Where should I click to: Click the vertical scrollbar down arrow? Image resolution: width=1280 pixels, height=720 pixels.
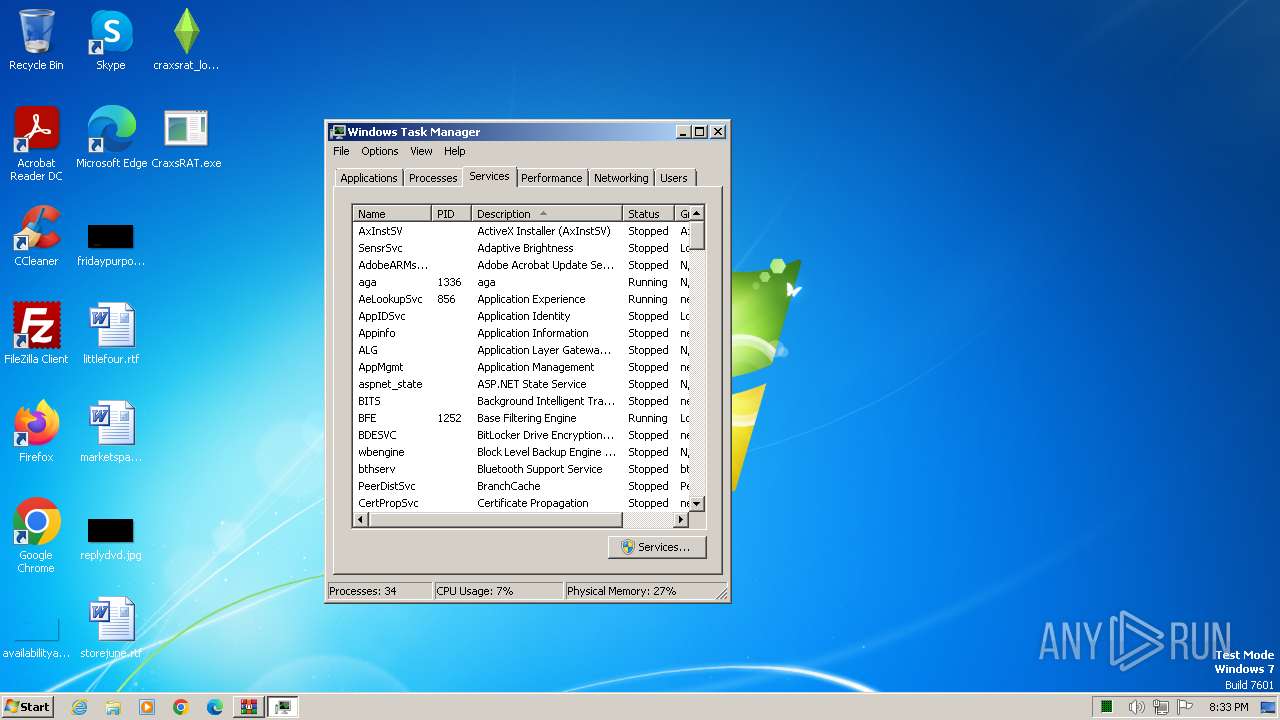click(x=697, y=504)
